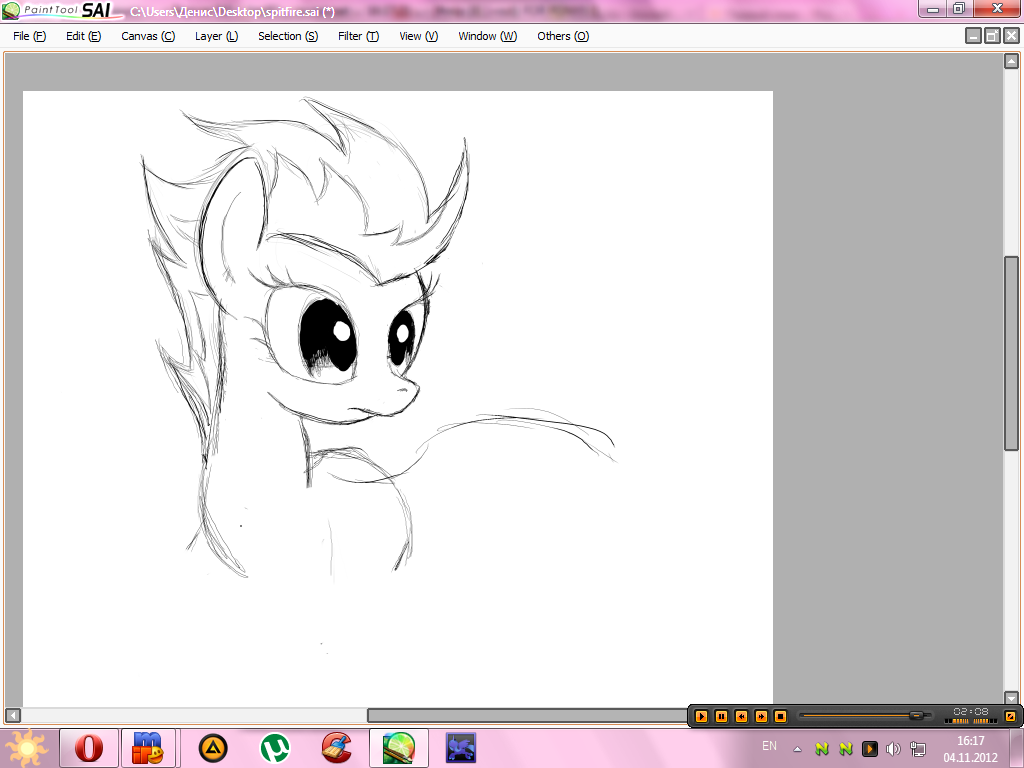
Task: Click the horizontal scrollbar left arrow
Action: pyautogui.click(x=13, y=715)
